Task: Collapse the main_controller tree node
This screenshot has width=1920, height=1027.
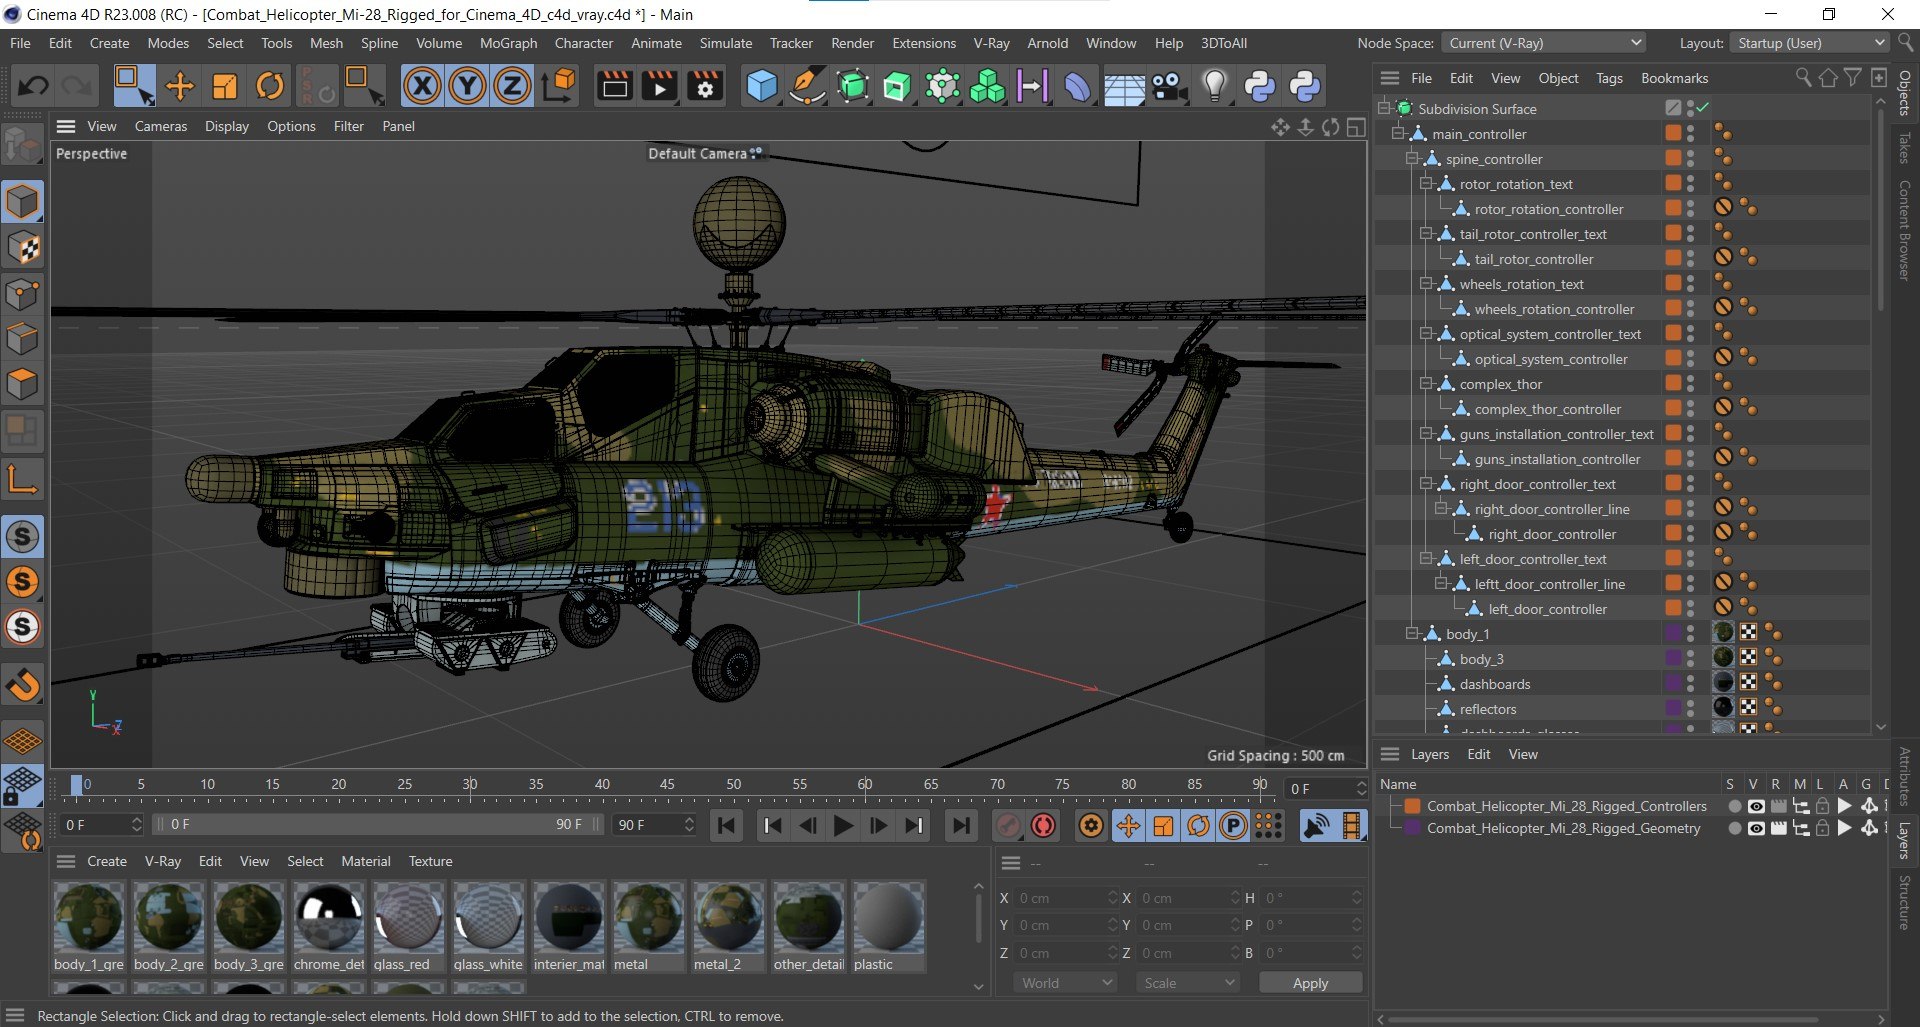Action: (x=1399, y=133)
